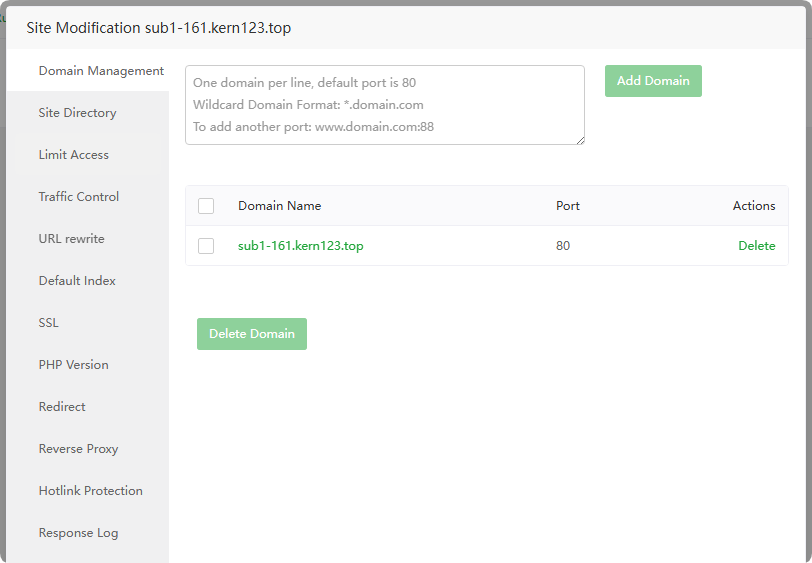Screen dimensions: 812x563
Task: Toggle the select-all domains checkbox
Action: (x=206, y=206)
